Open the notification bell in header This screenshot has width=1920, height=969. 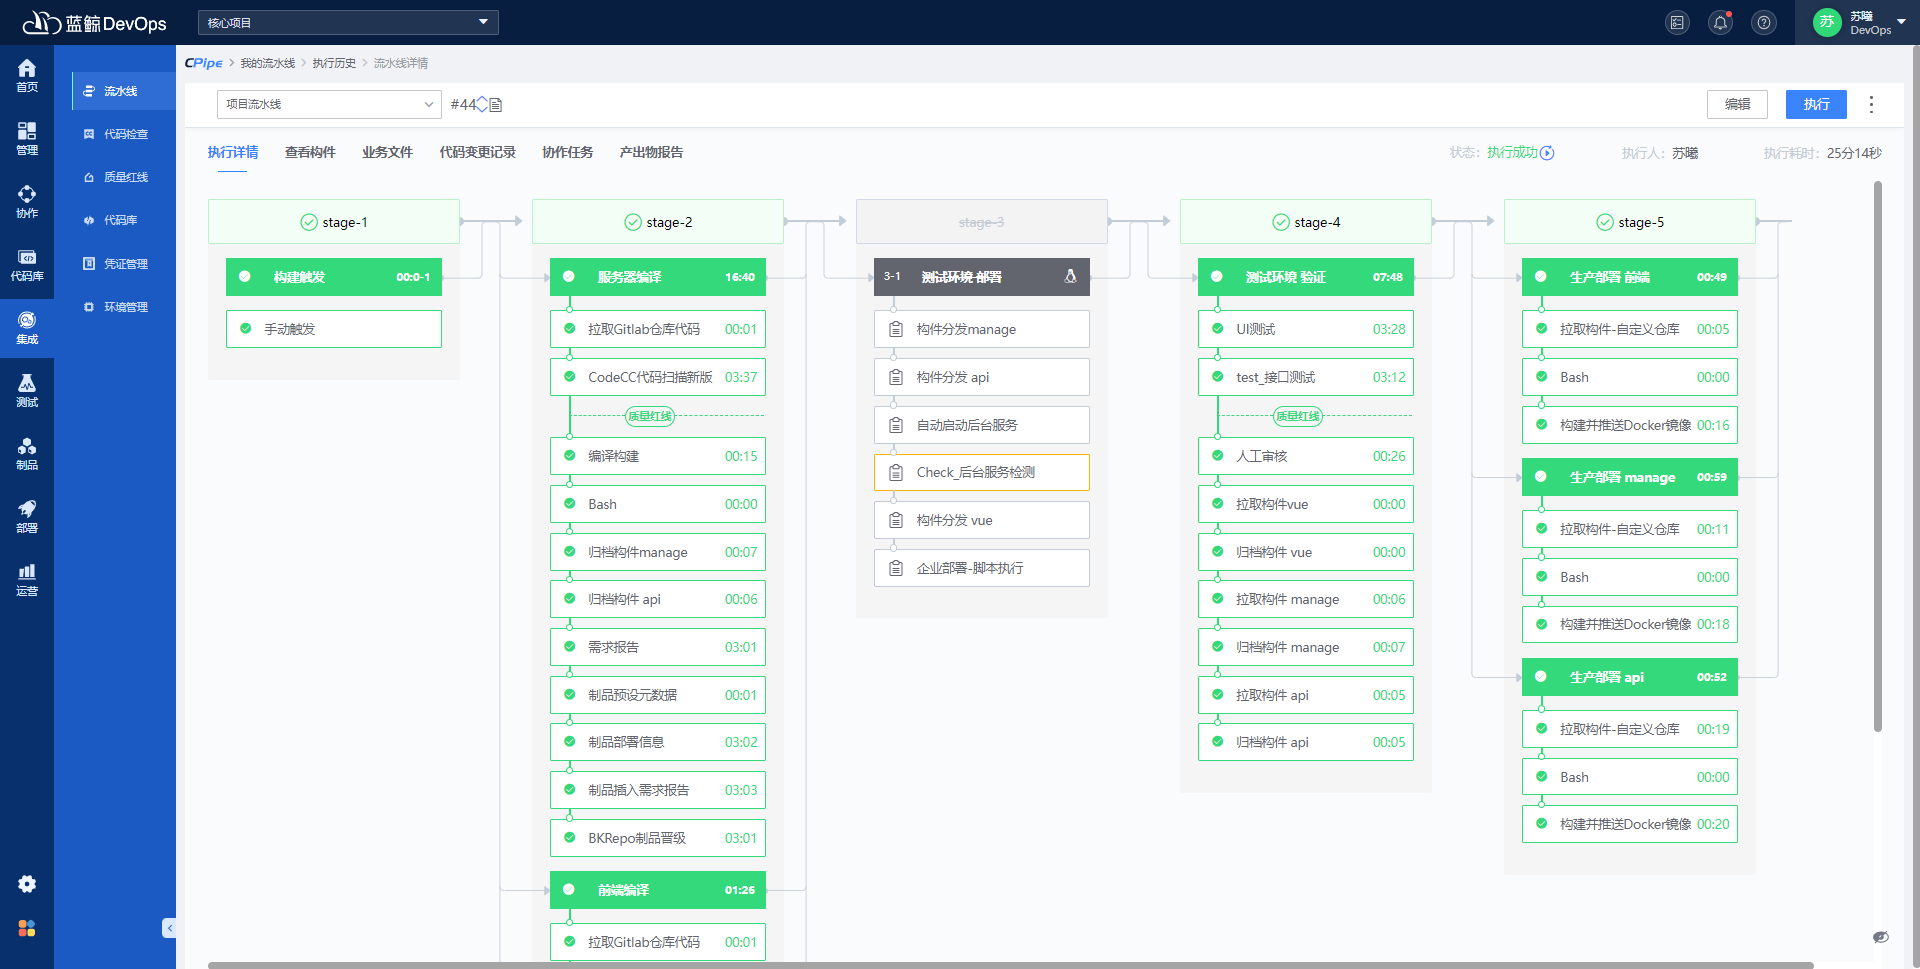pos(1720,23)
